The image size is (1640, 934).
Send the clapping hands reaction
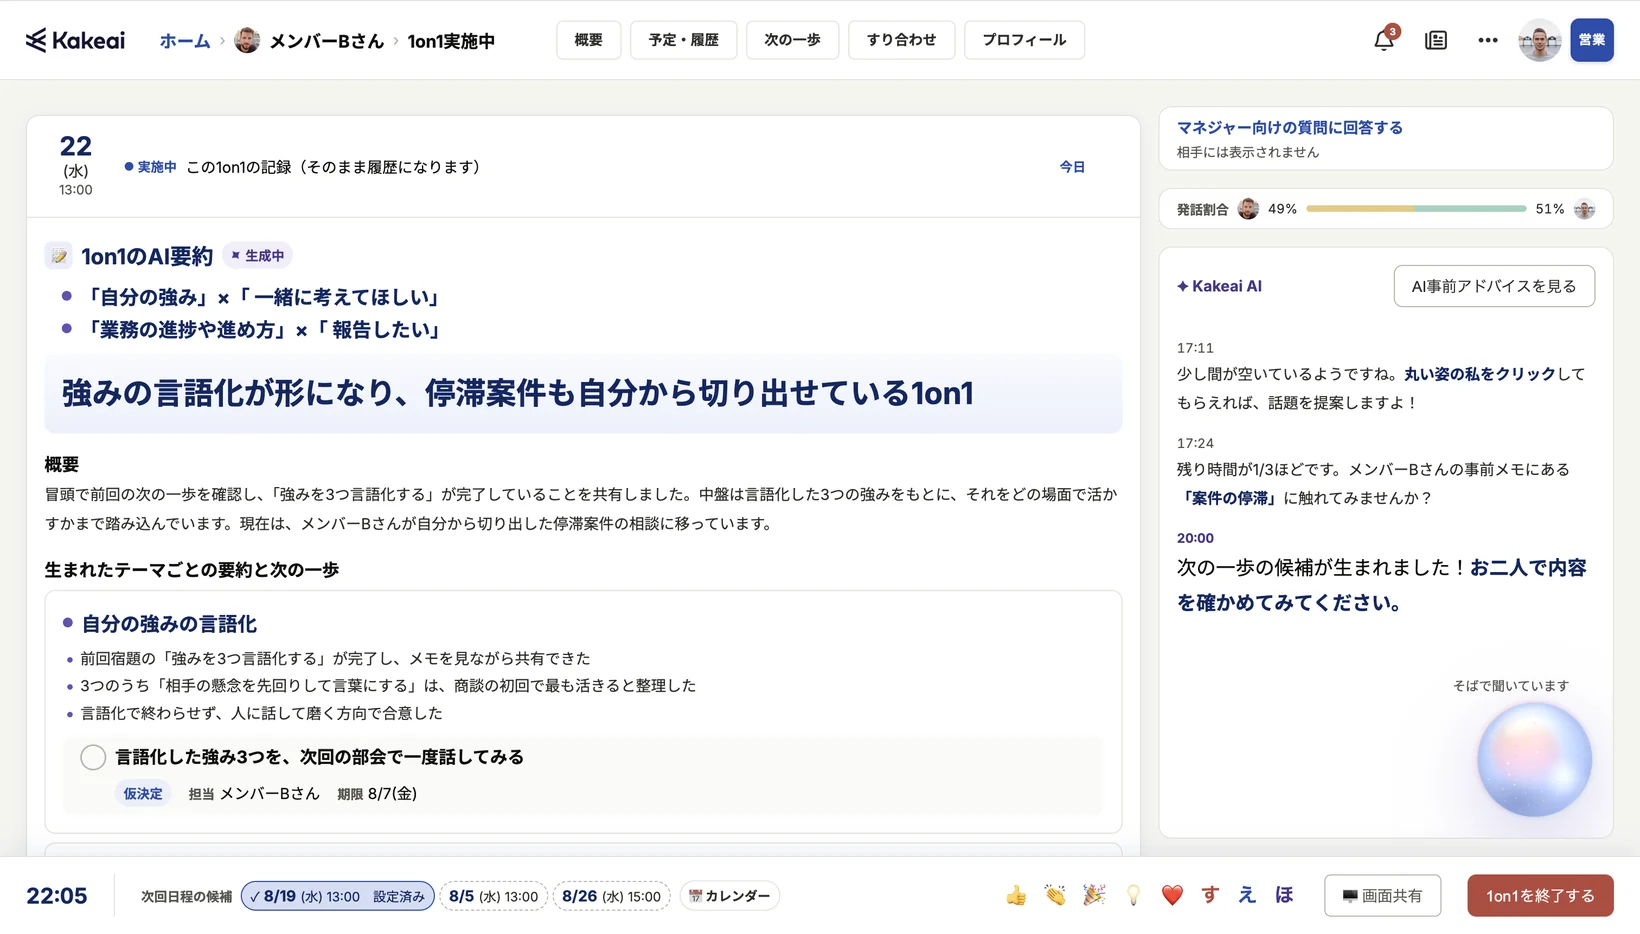tap(1055, 895)
